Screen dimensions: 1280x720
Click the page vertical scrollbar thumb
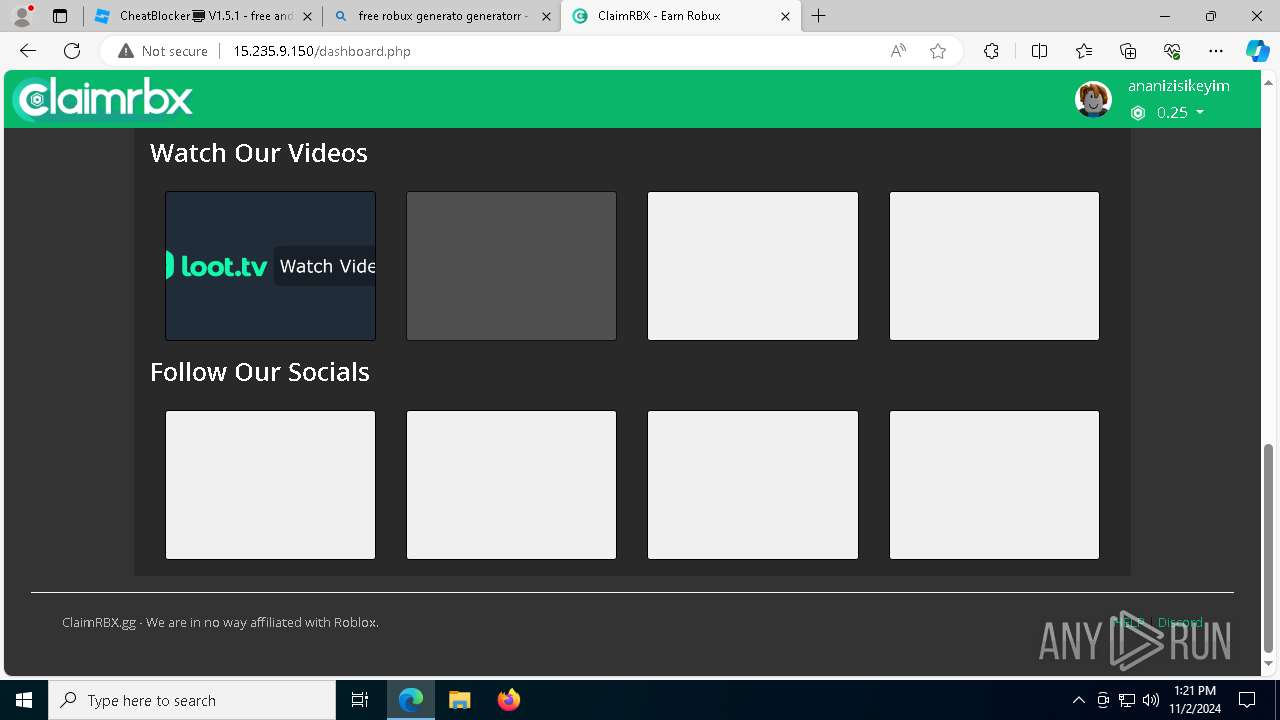(1269, 548)
